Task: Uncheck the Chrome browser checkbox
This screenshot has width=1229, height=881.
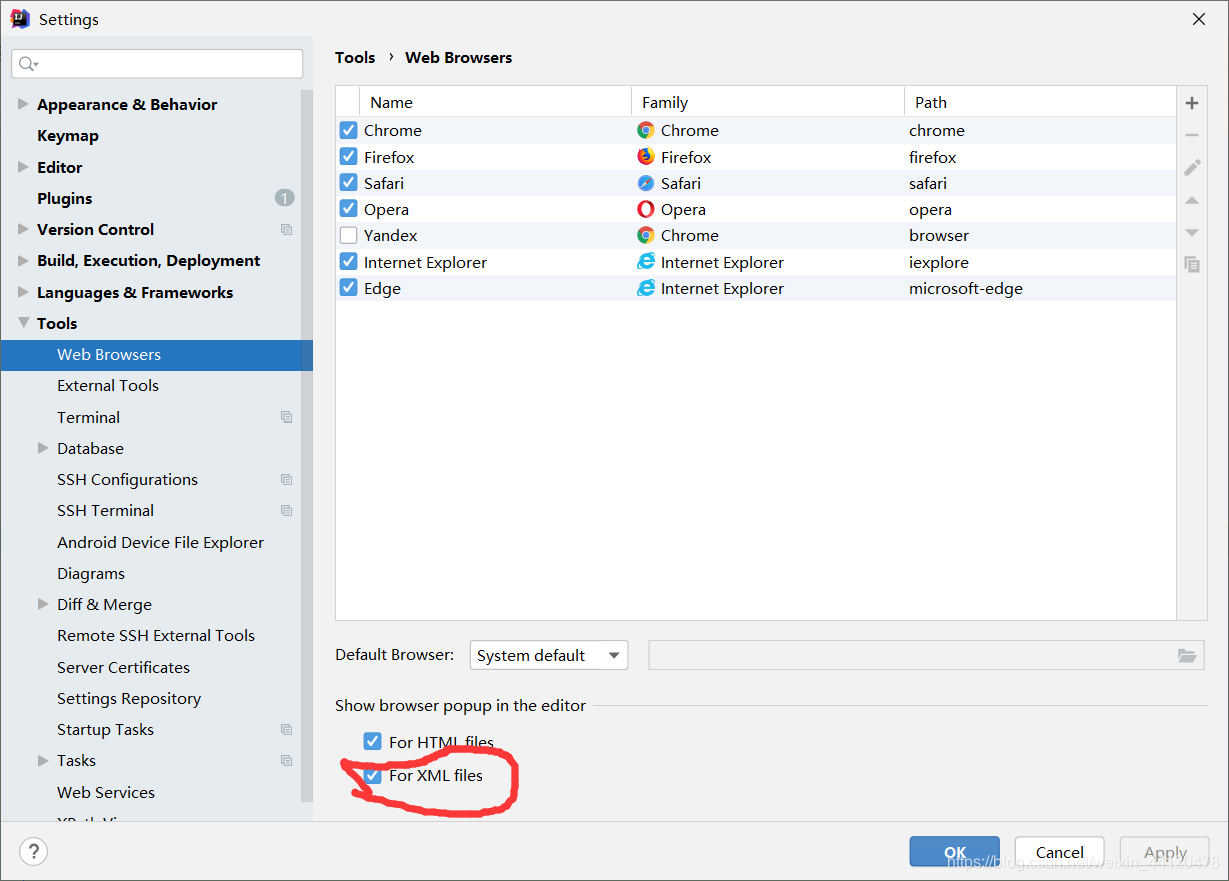Action: click(x=348, y=130)
